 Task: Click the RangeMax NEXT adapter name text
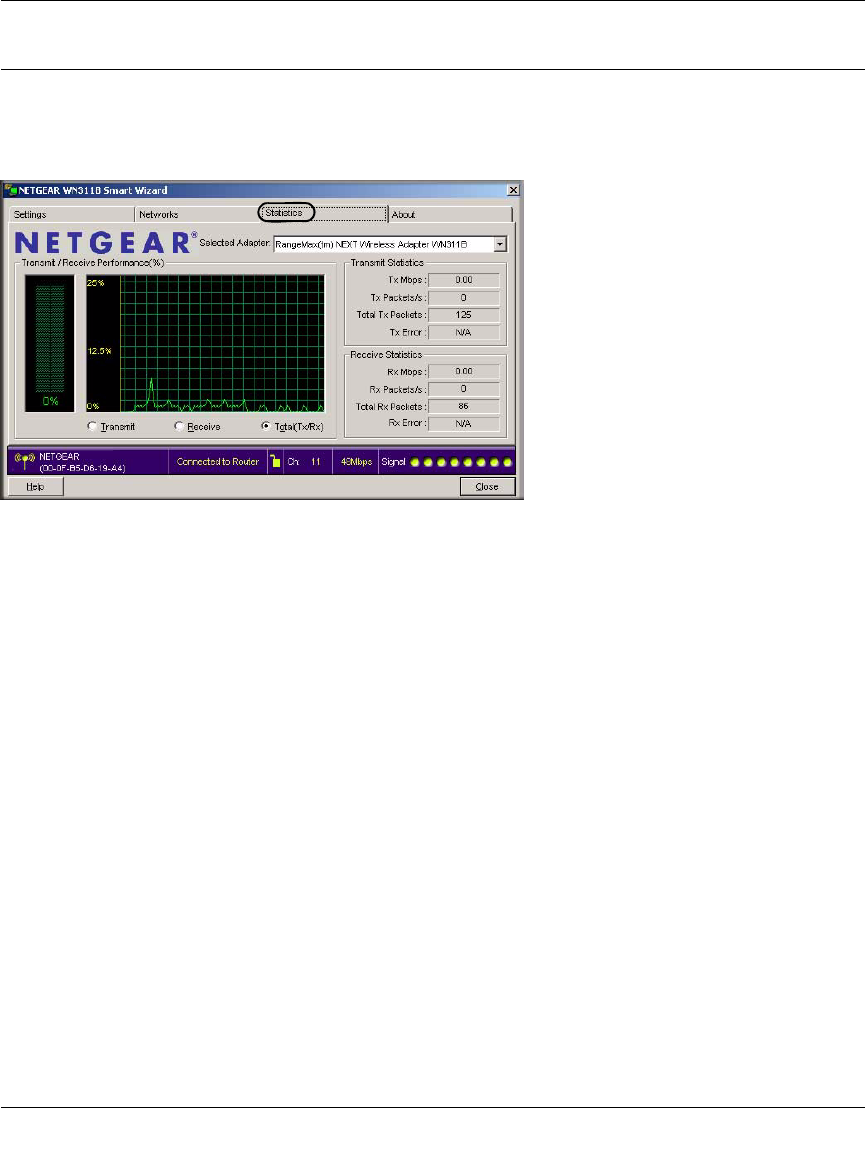coord(371,245)
